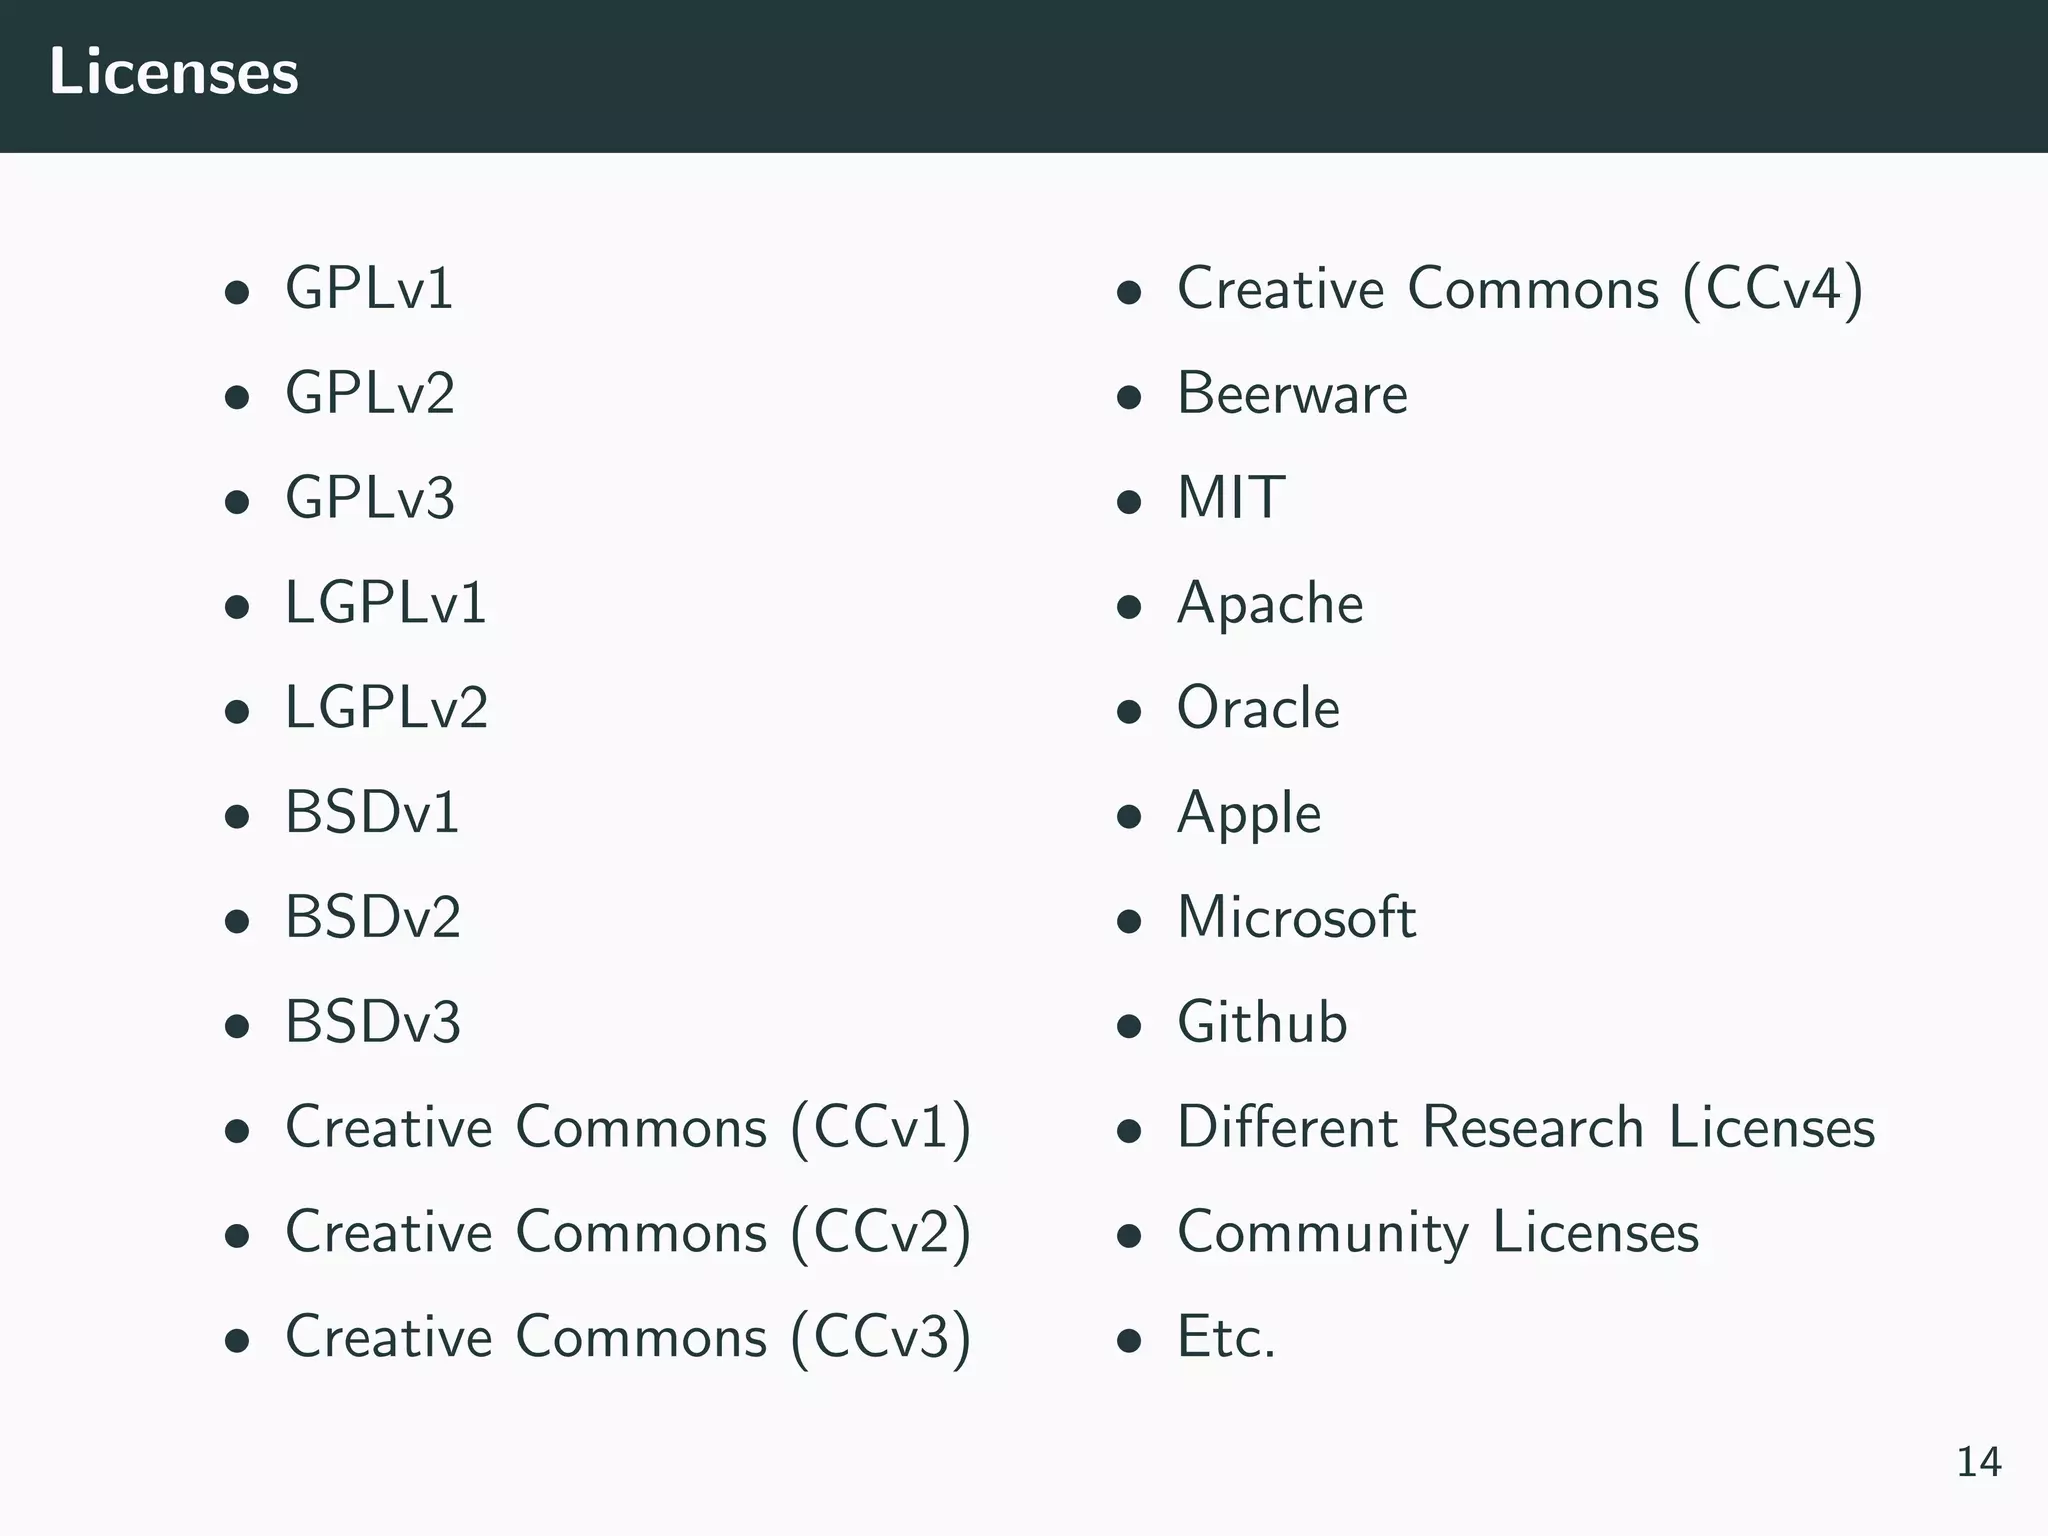The height and width of the screenshot is (1536, 2048).
Task: Select the 'GPLv3' bullet text
Action: pos(370,498)
